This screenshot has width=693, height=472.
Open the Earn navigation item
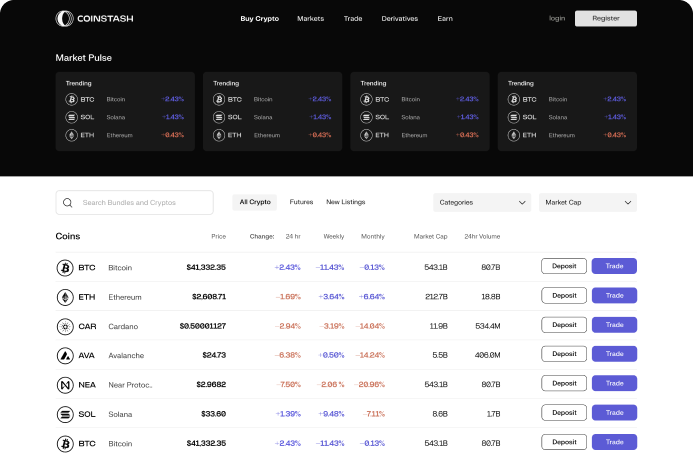point(445,19)
